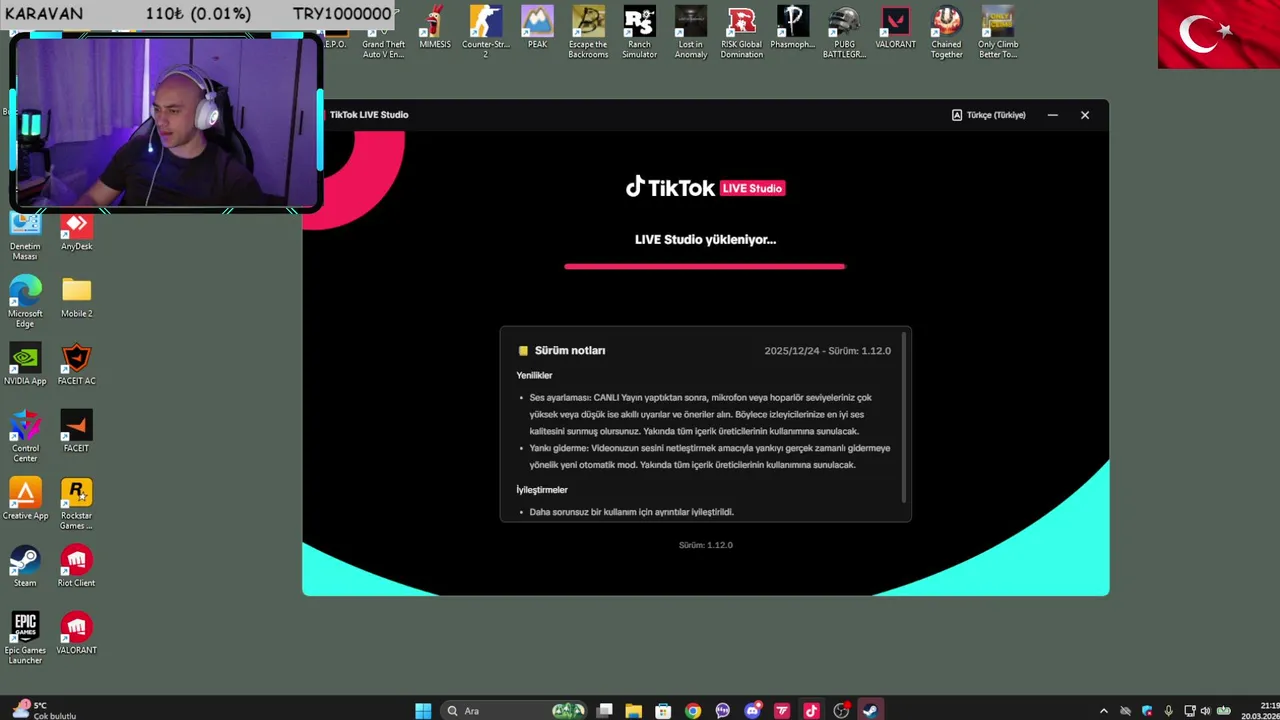Click the TikTok LIVE Studio logo
Viewport: 1280px width, 720px height.
click(706, 188)
